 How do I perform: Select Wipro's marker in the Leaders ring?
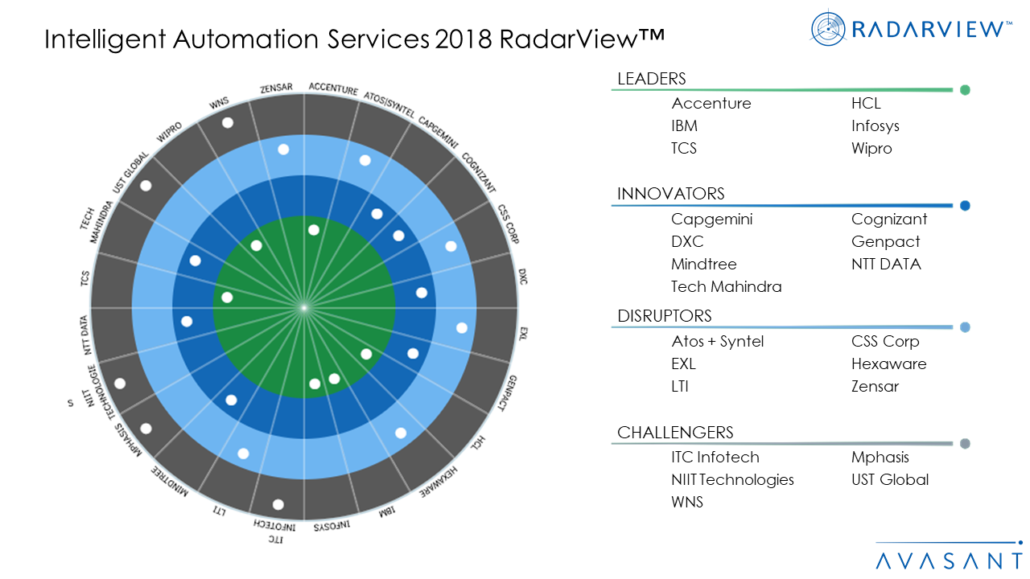click(x=254, y=245)
